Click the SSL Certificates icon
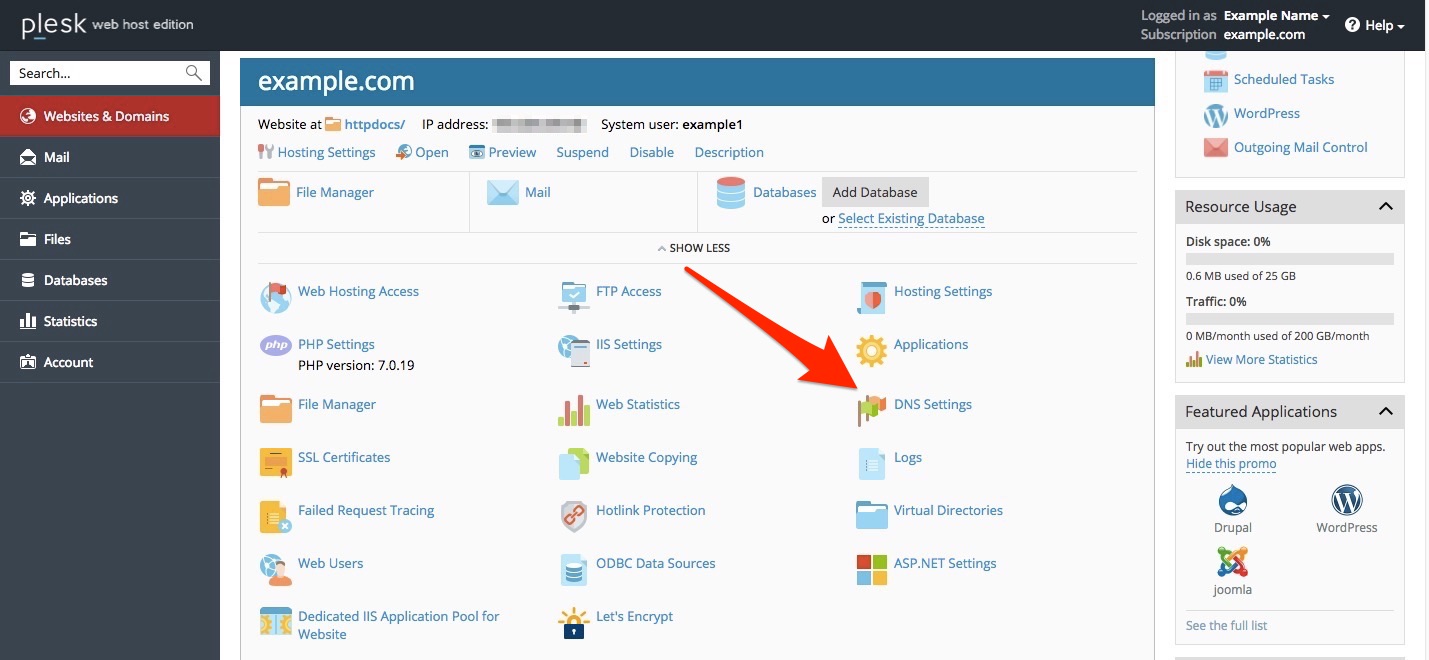1429x660 pixels. [x=275, y=463]
